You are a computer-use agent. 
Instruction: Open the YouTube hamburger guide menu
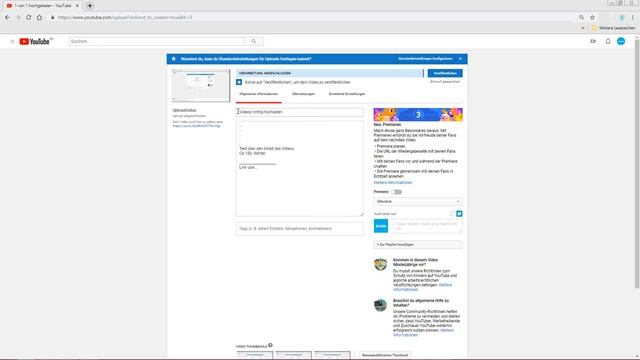(12, 42)
